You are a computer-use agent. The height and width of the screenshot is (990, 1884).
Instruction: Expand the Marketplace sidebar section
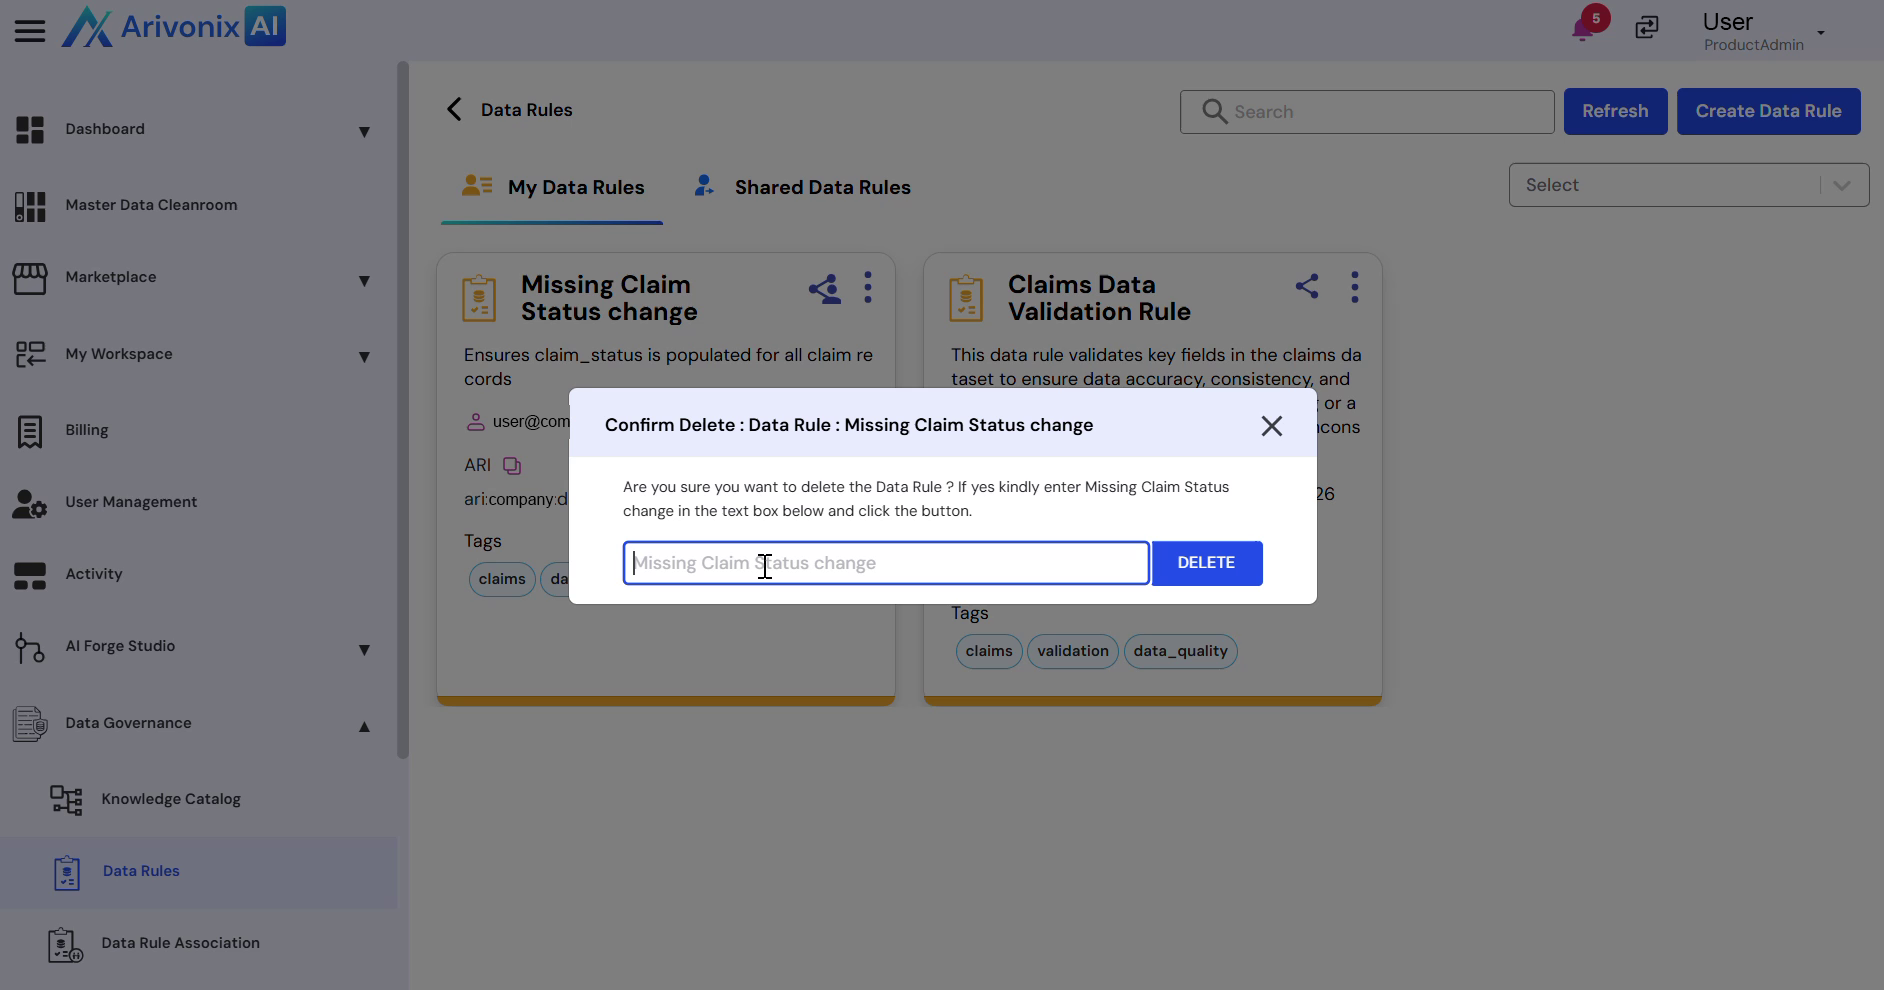click(x=364, y=281)
